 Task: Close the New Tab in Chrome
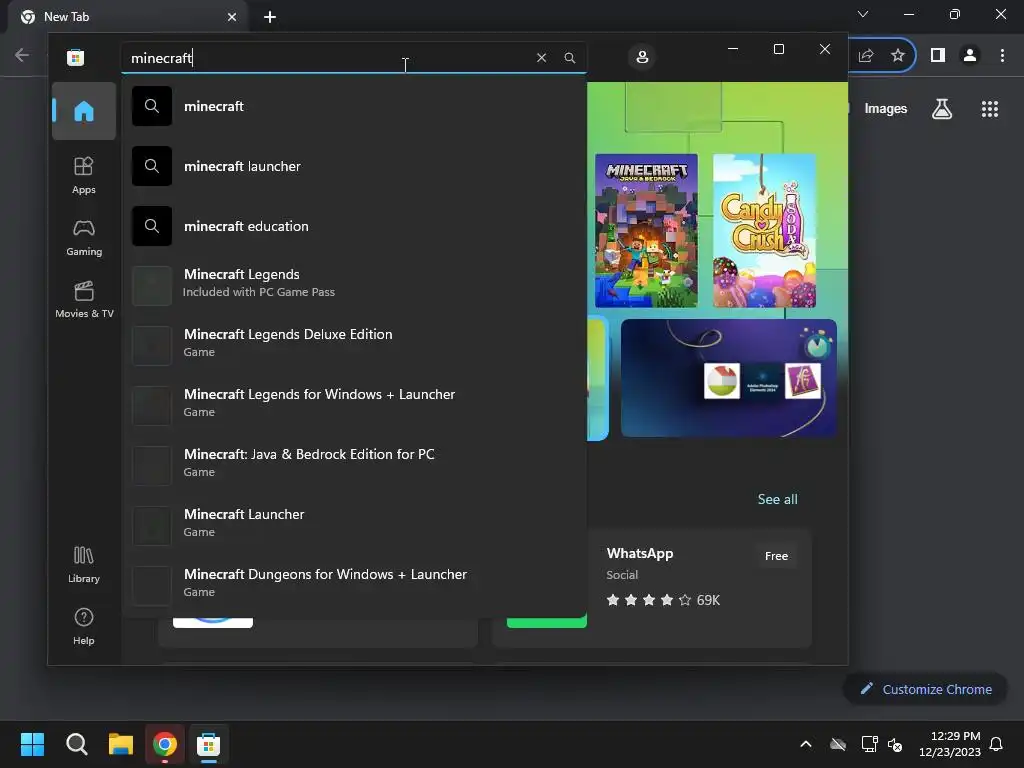coord(232,17)
